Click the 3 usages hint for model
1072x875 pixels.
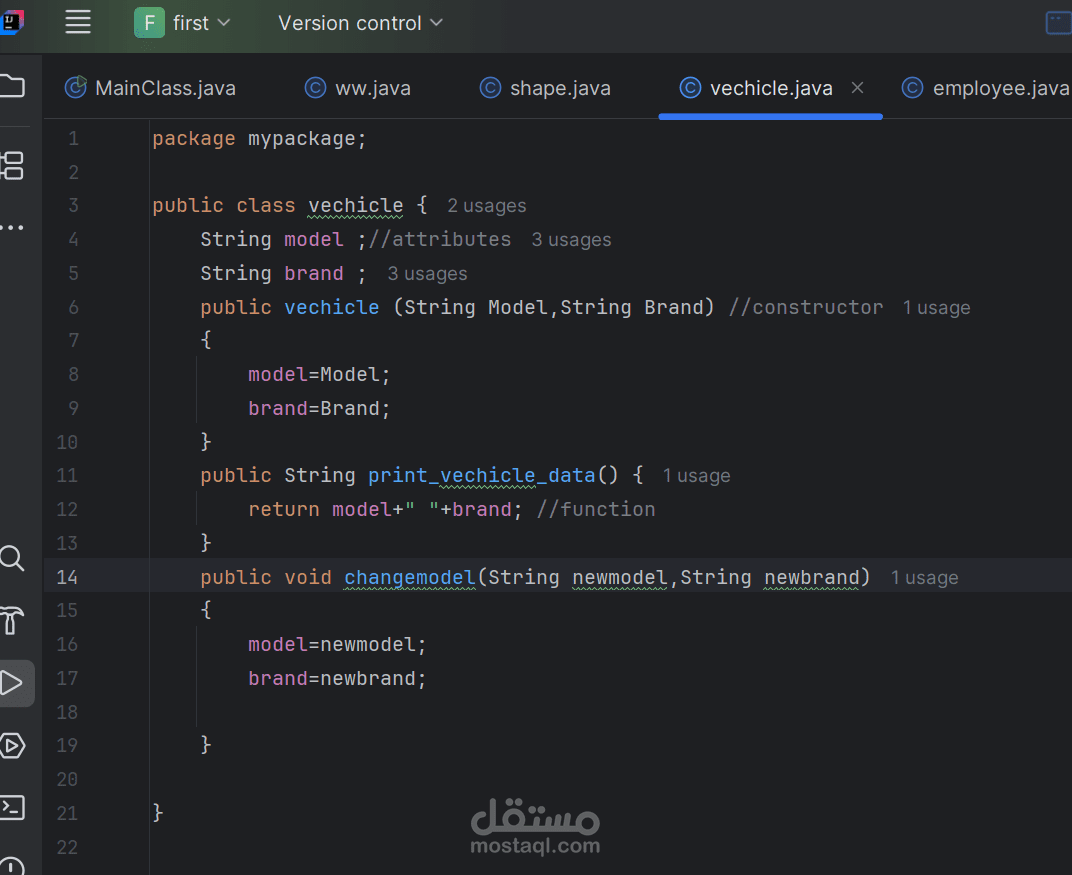tap(572, 240)
